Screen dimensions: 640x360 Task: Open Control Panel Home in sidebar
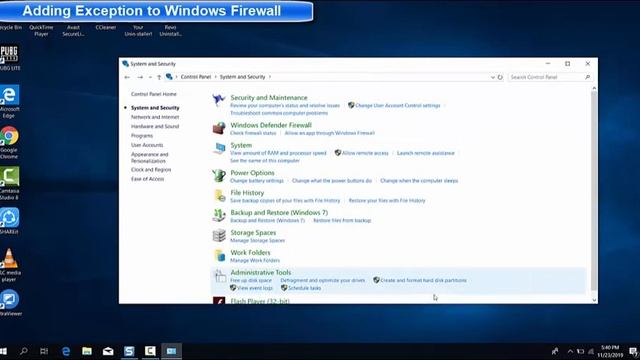pyautogui.click(x=154, y=94)
